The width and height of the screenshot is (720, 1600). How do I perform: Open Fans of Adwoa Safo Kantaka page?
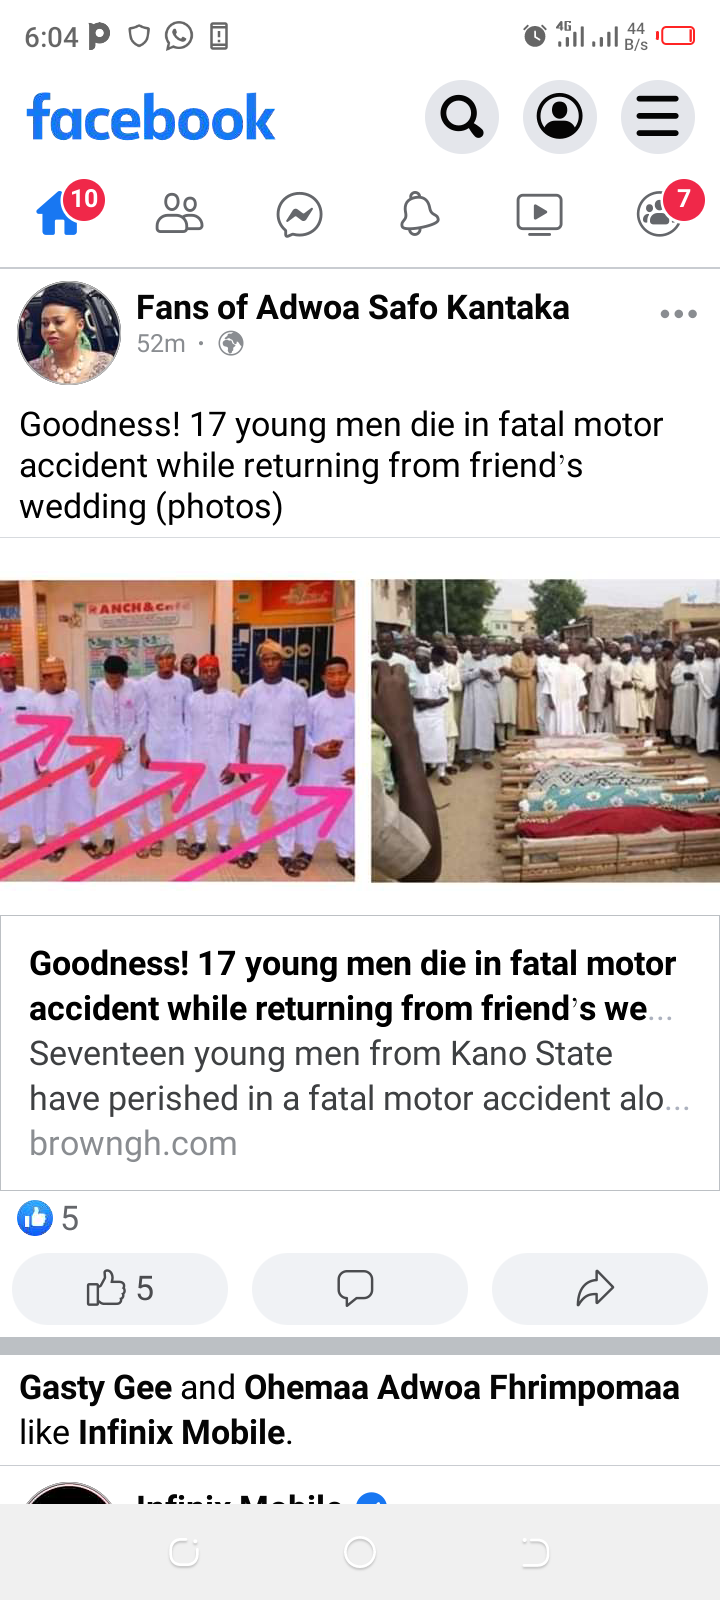coord(353,308)
